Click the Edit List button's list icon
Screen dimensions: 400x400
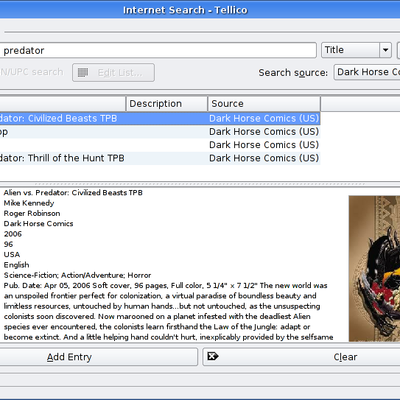(x=83, y=72)
